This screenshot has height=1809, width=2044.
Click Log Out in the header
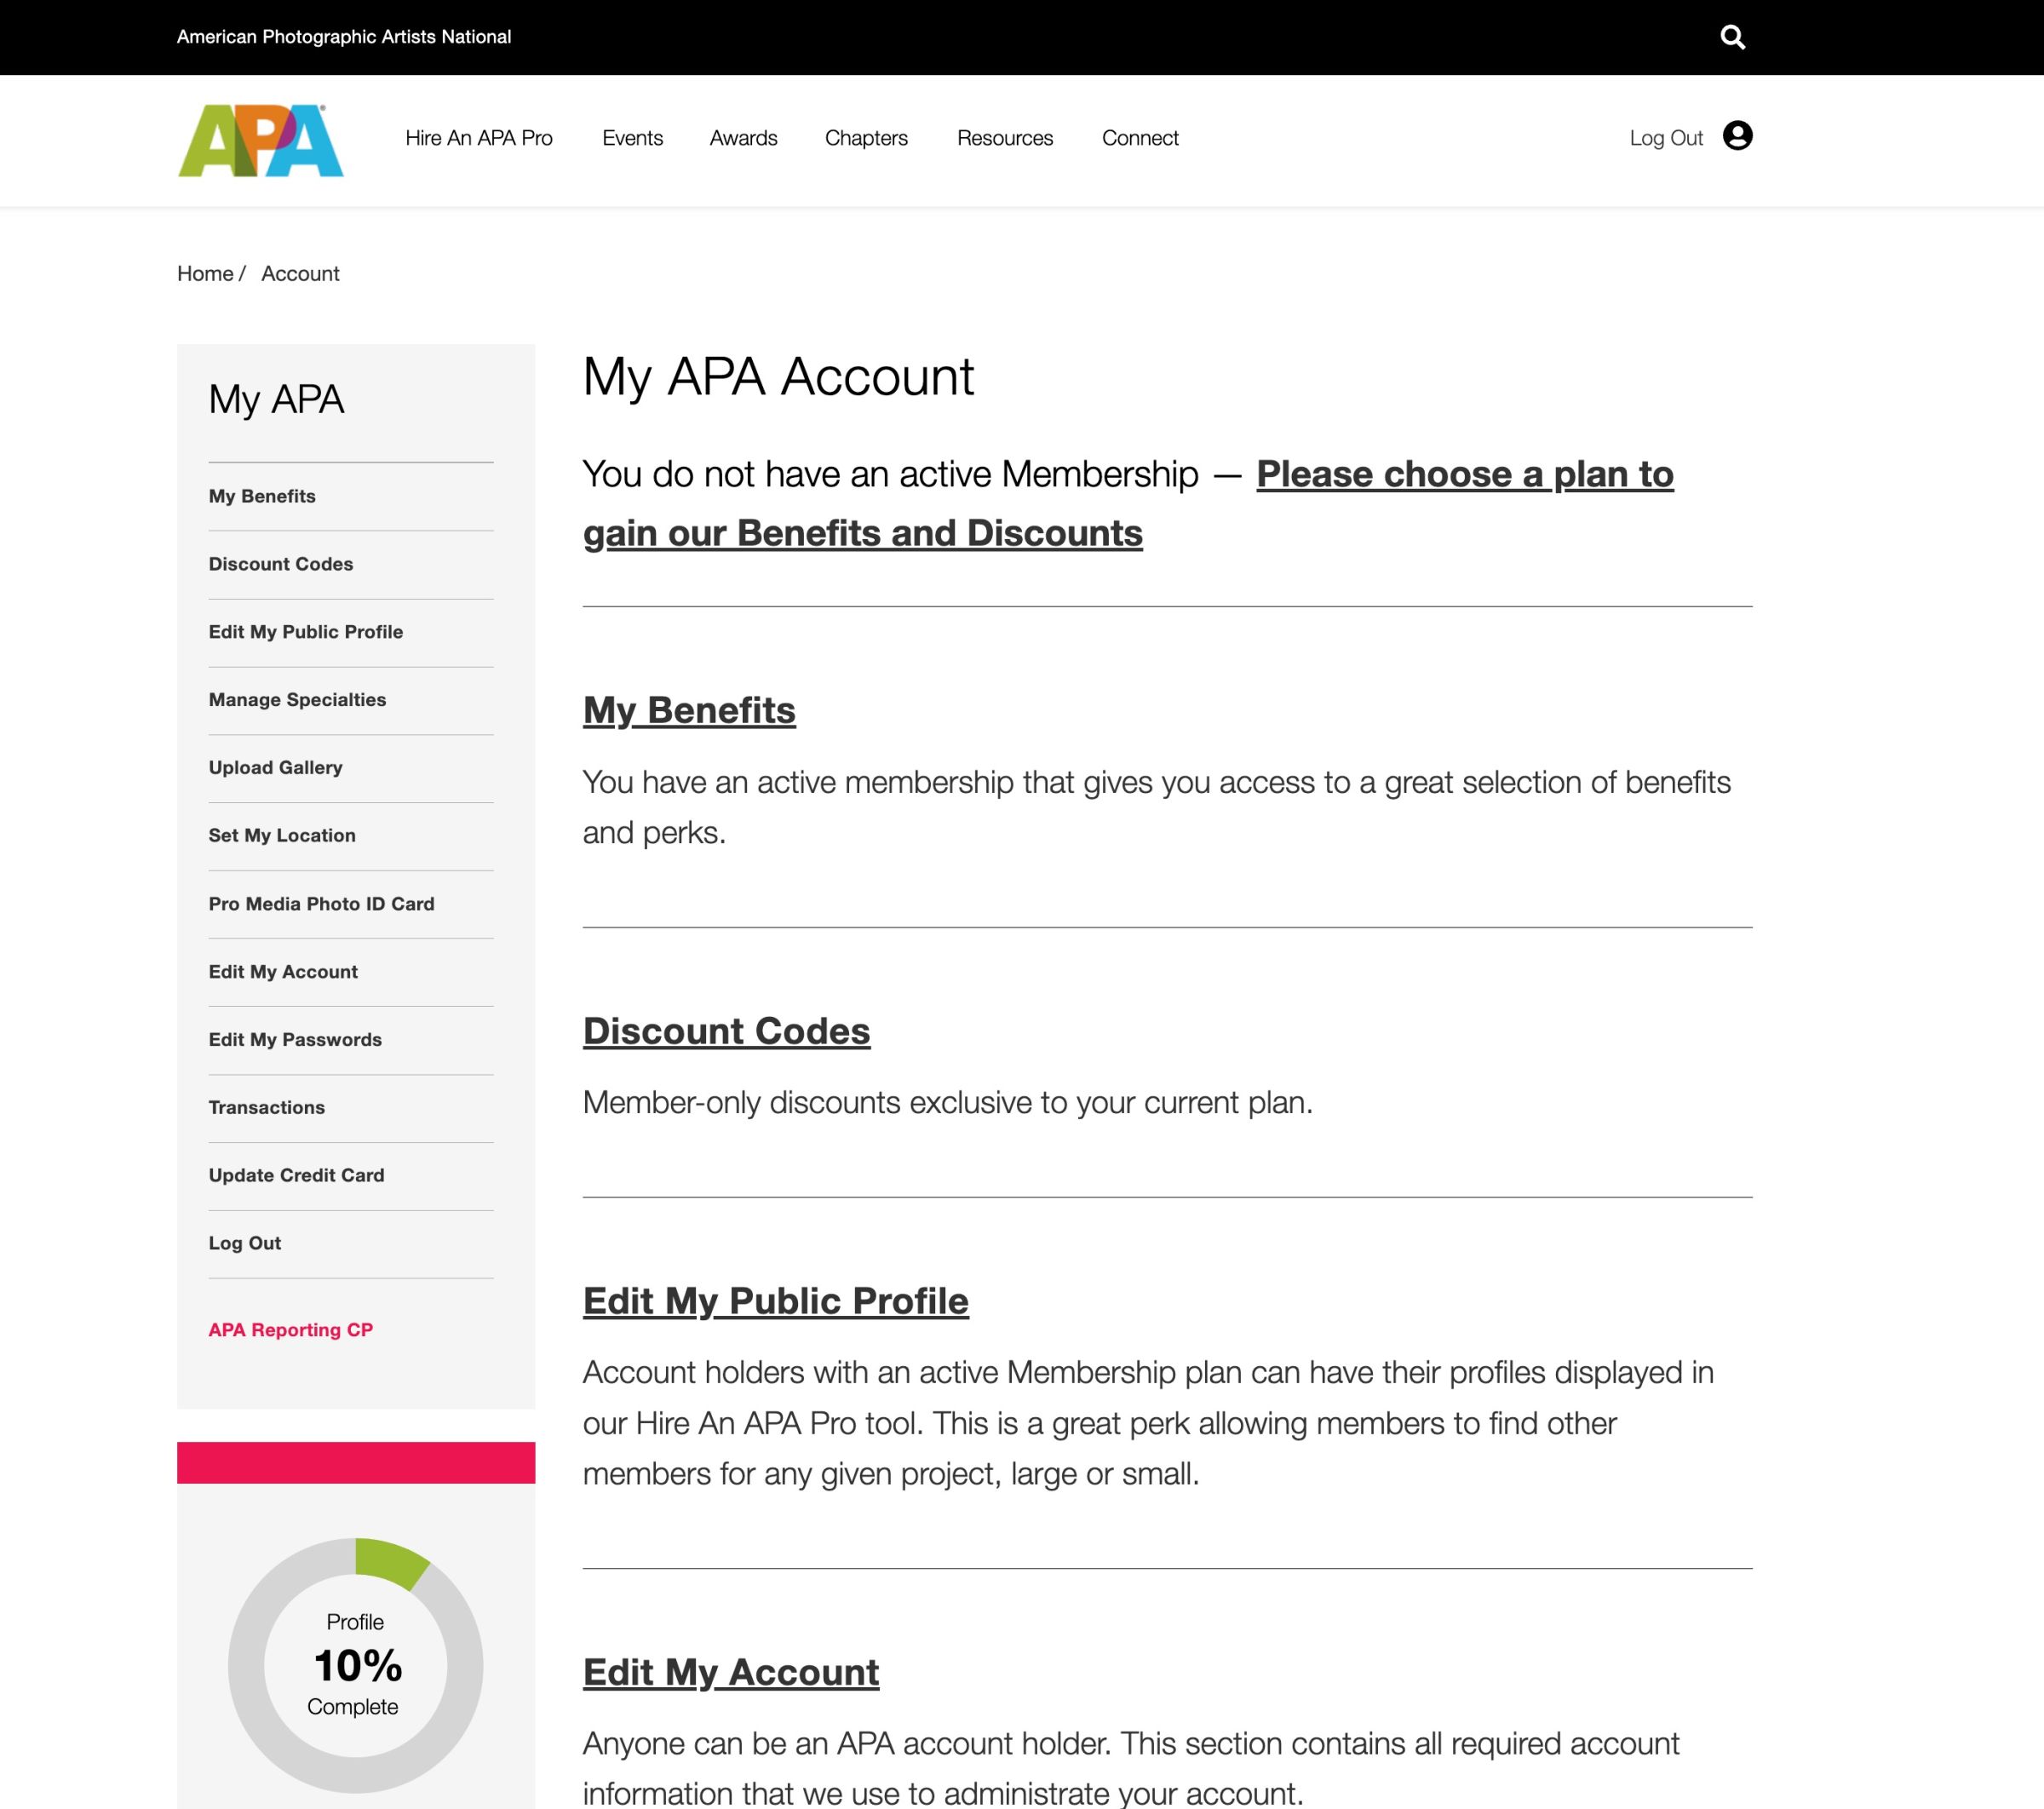(x=1665, y=138)
